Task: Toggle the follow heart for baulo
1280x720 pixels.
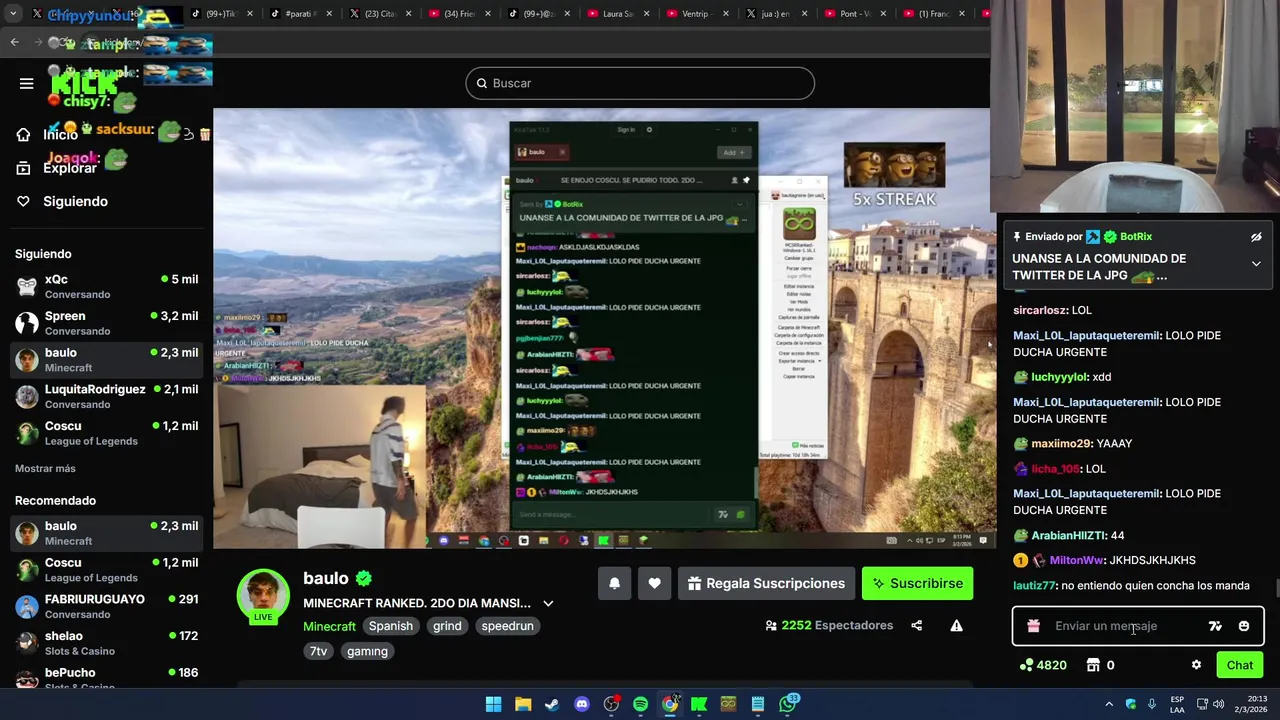Action: [x=654, y=583]
